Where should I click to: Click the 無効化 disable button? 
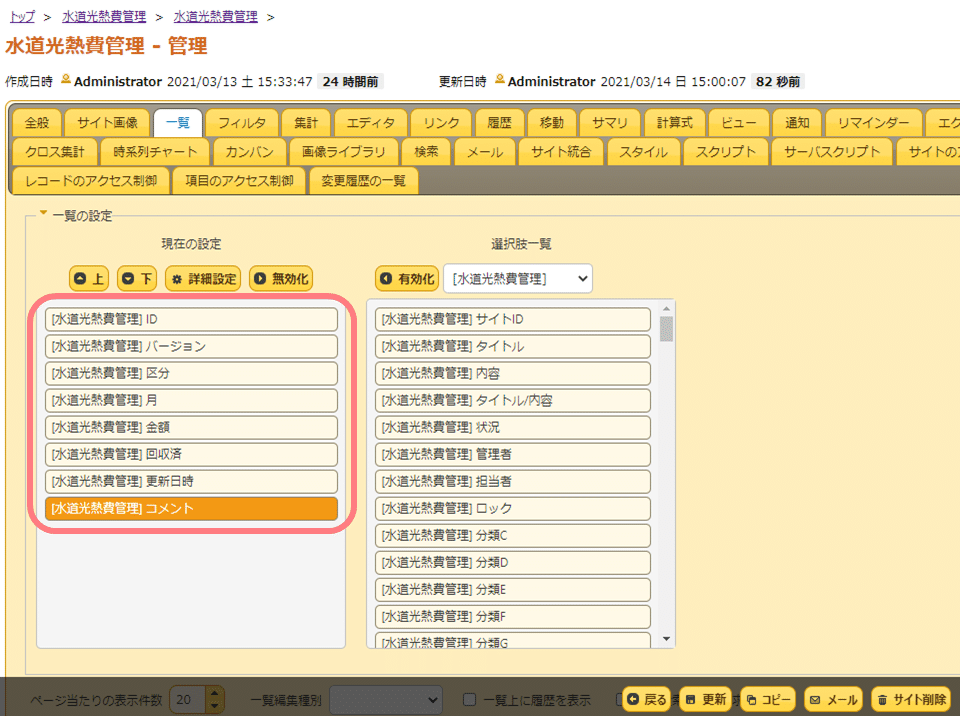[x=281, y=279]
